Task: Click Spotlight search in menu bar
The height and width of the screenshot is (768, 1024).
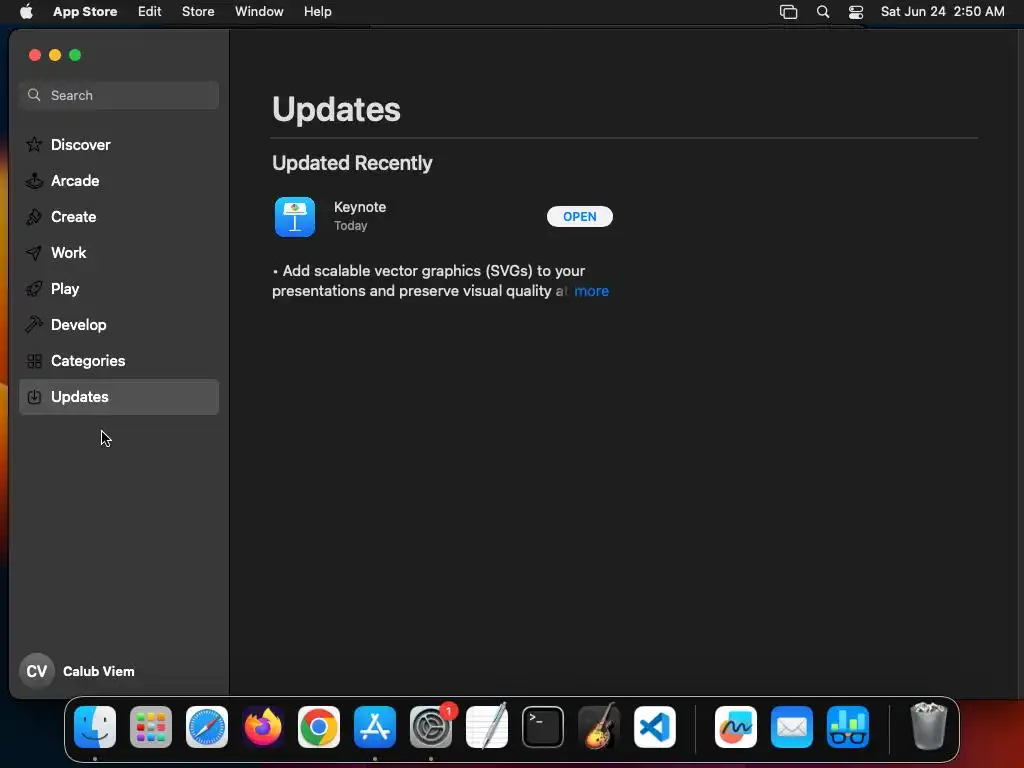Action: coord(823,12)
